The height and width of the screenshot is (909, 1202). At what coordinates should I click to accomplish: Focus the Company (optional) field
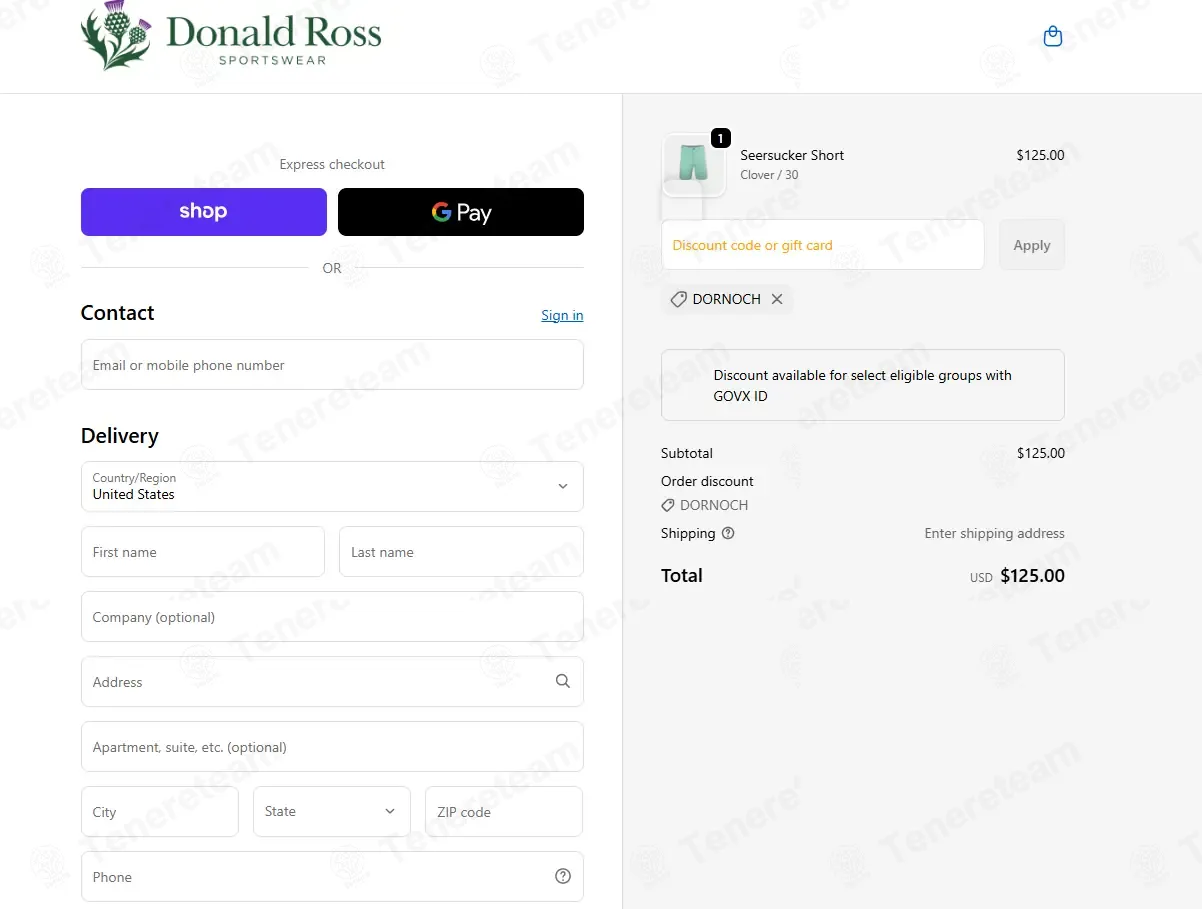pyautogui.click(x=332, y=617)
